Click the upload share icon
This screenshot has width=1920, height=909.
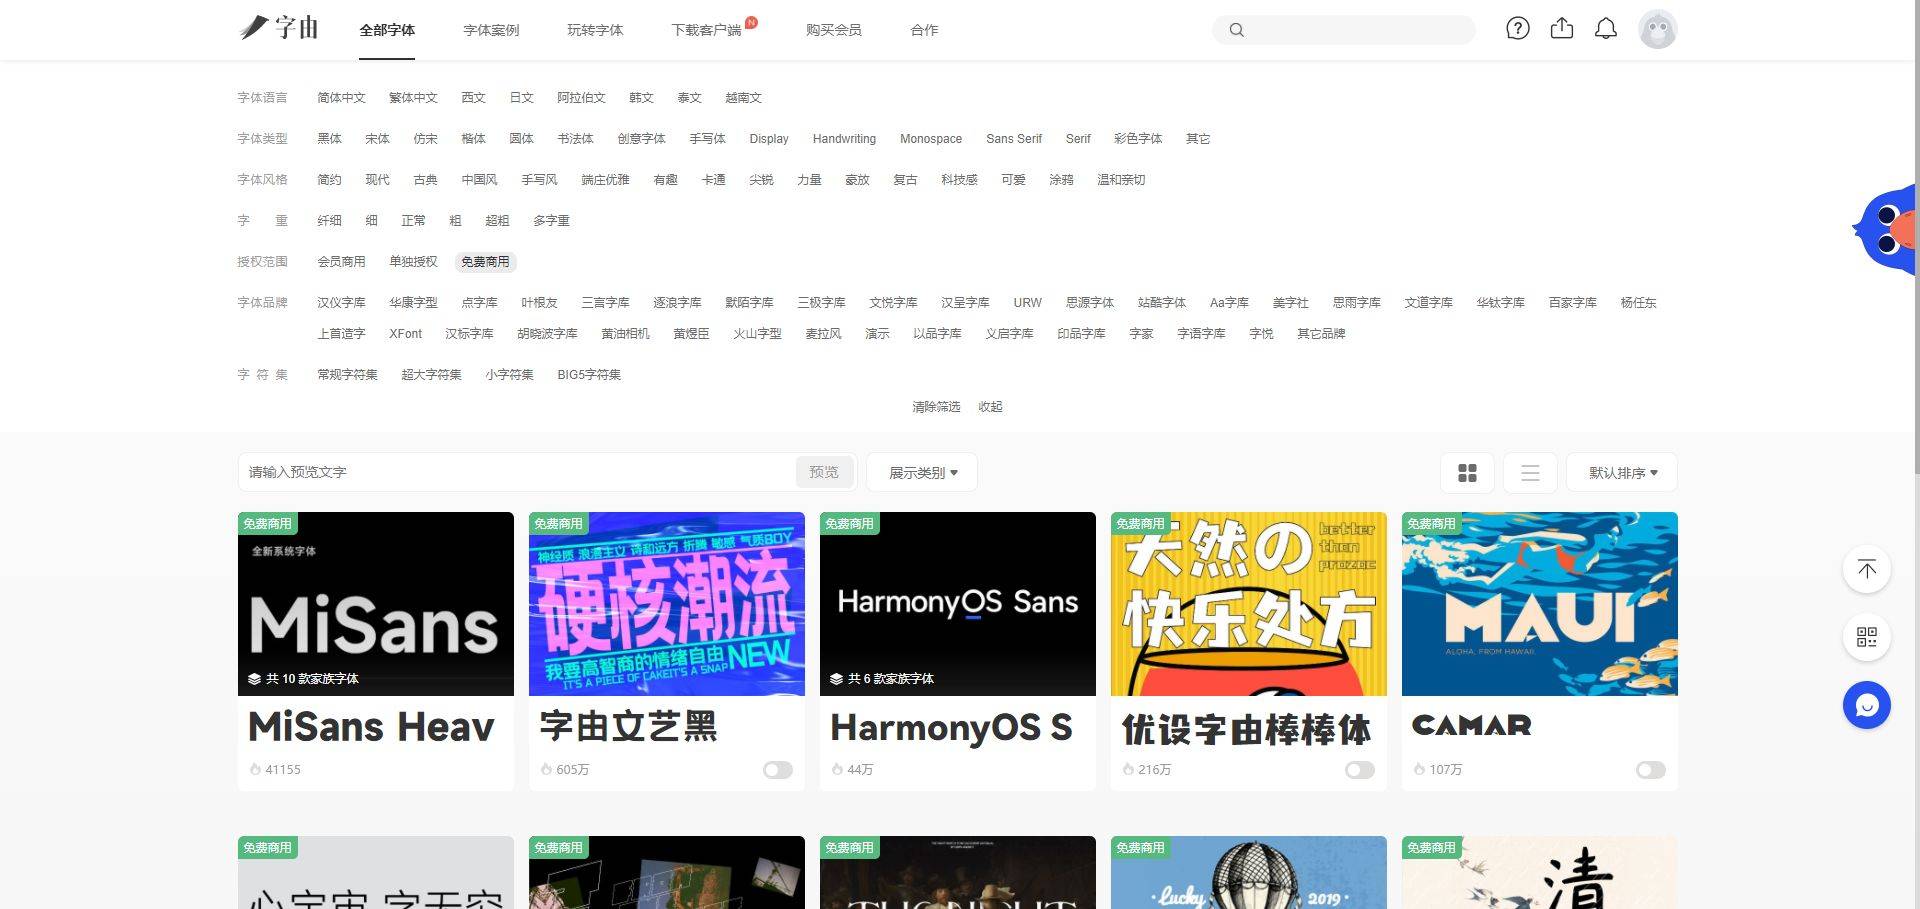(1562, 29)
